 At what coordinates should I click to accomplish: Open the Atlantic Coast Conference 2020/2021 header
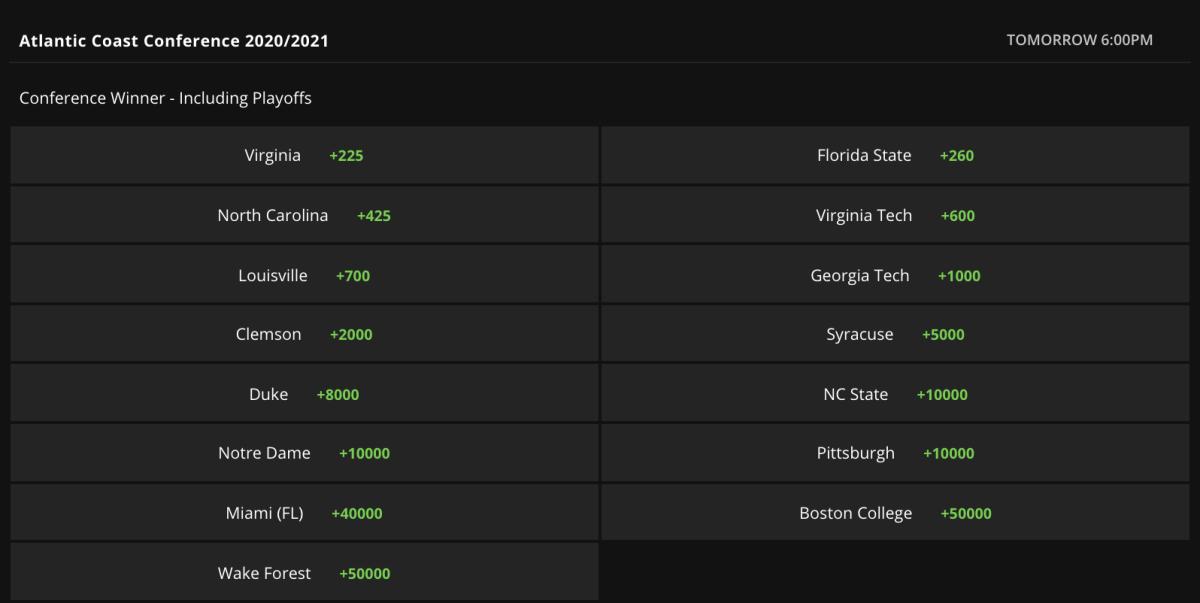(x=174, y=41)
